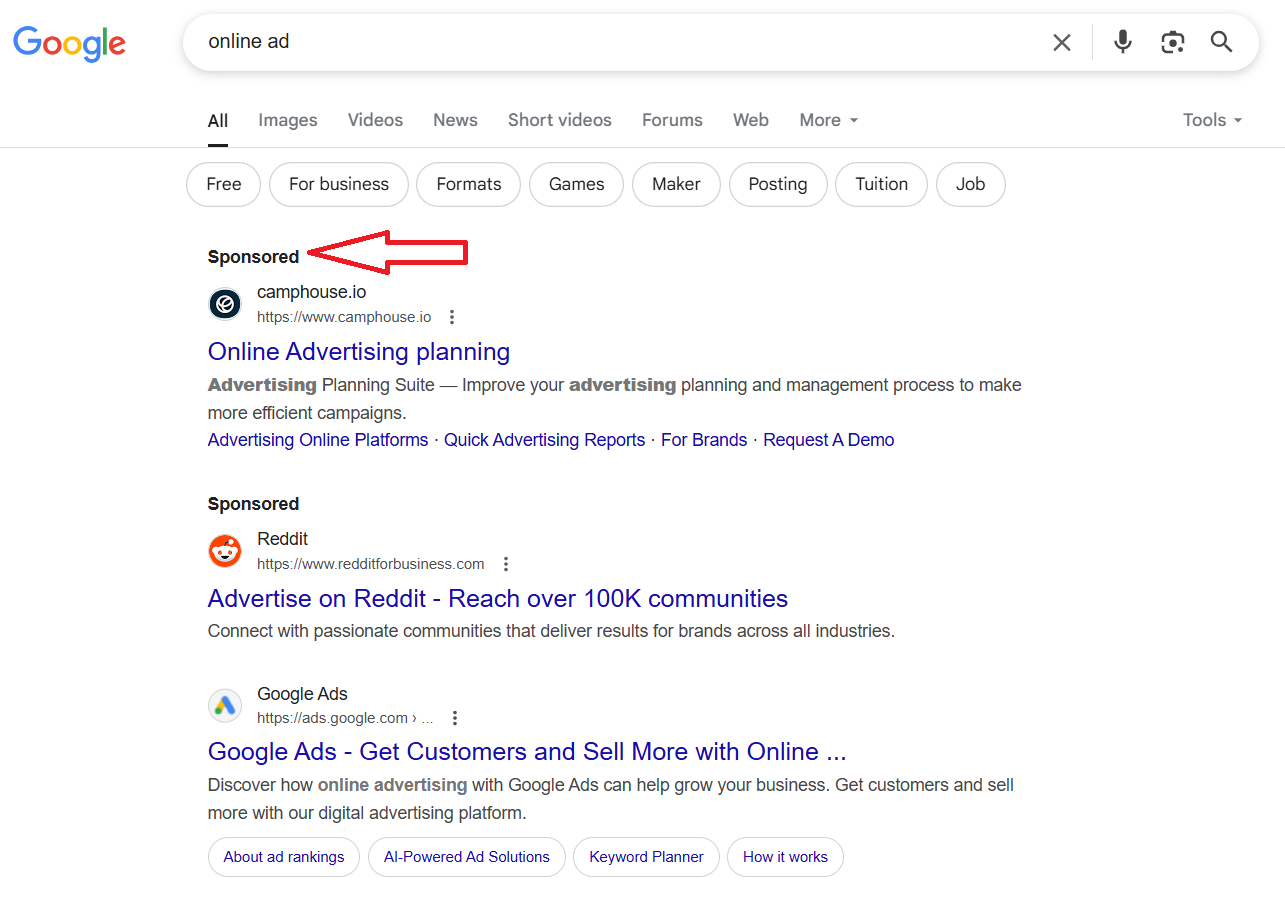Click the magnifying glass search icon
Viewport: 1285px width, 897px height.
(1221, 42)
